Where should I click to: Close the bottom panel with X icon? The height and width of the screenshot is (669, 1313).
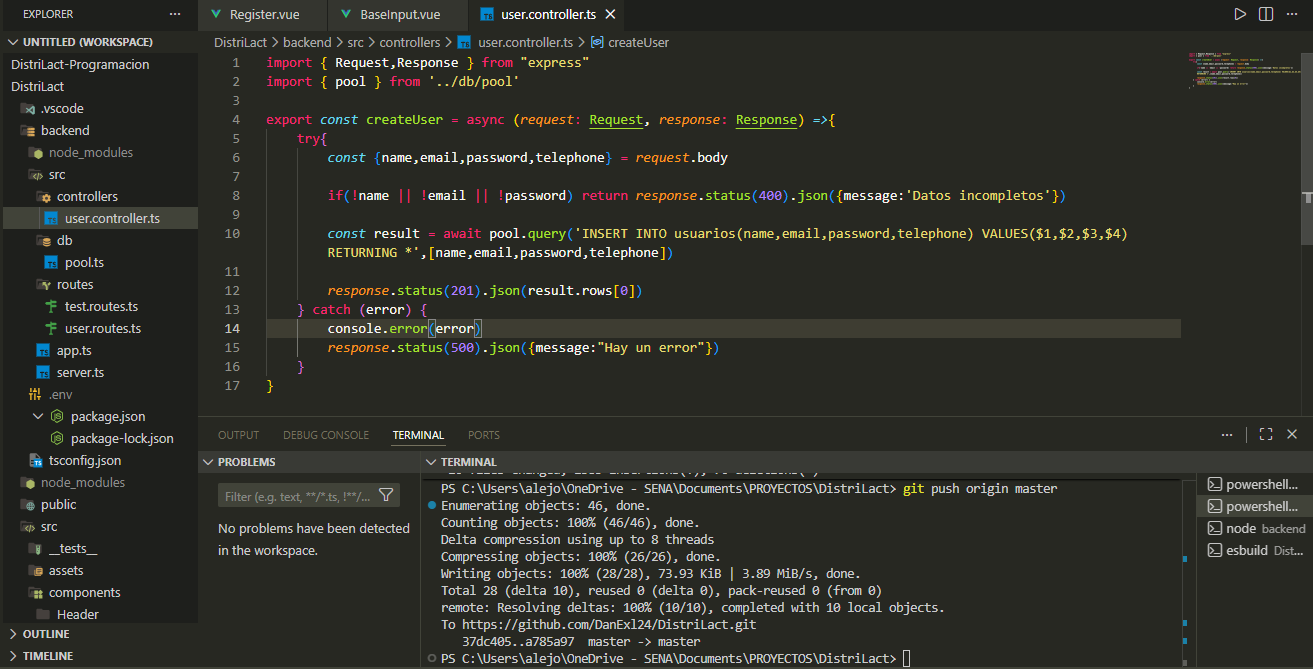tap(1292, 435)
